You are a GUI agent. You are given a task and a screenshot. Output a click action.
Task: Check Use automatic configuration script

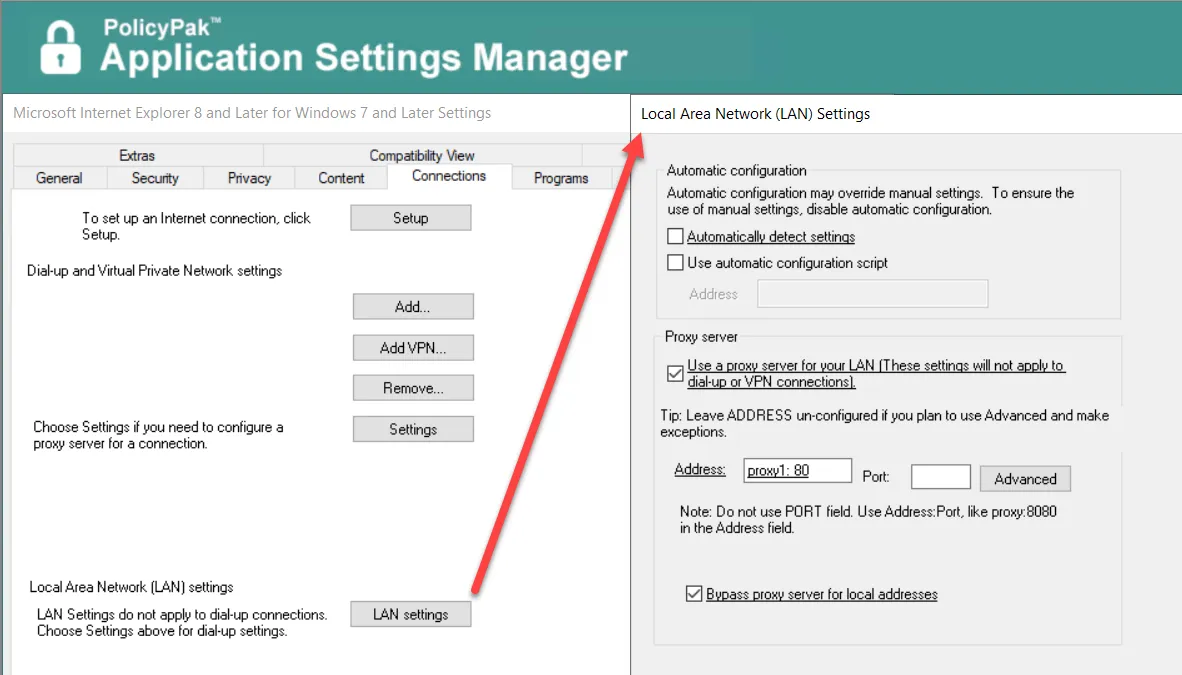click(x=675, y=262)
